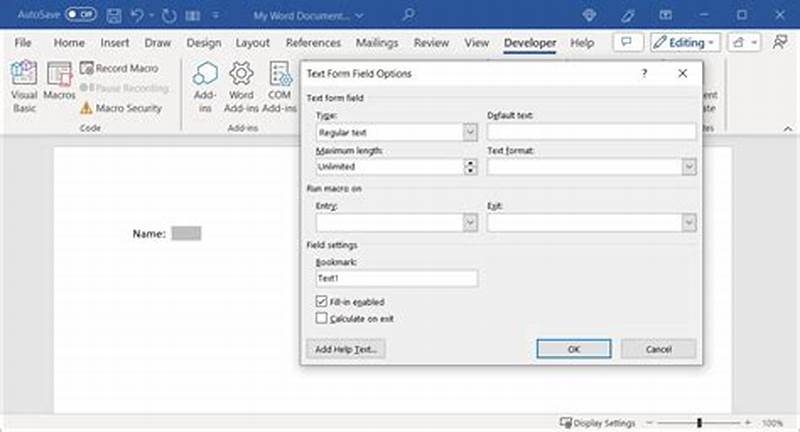
Task: Open the Exit macro dropdown
Action: (591, 223)
